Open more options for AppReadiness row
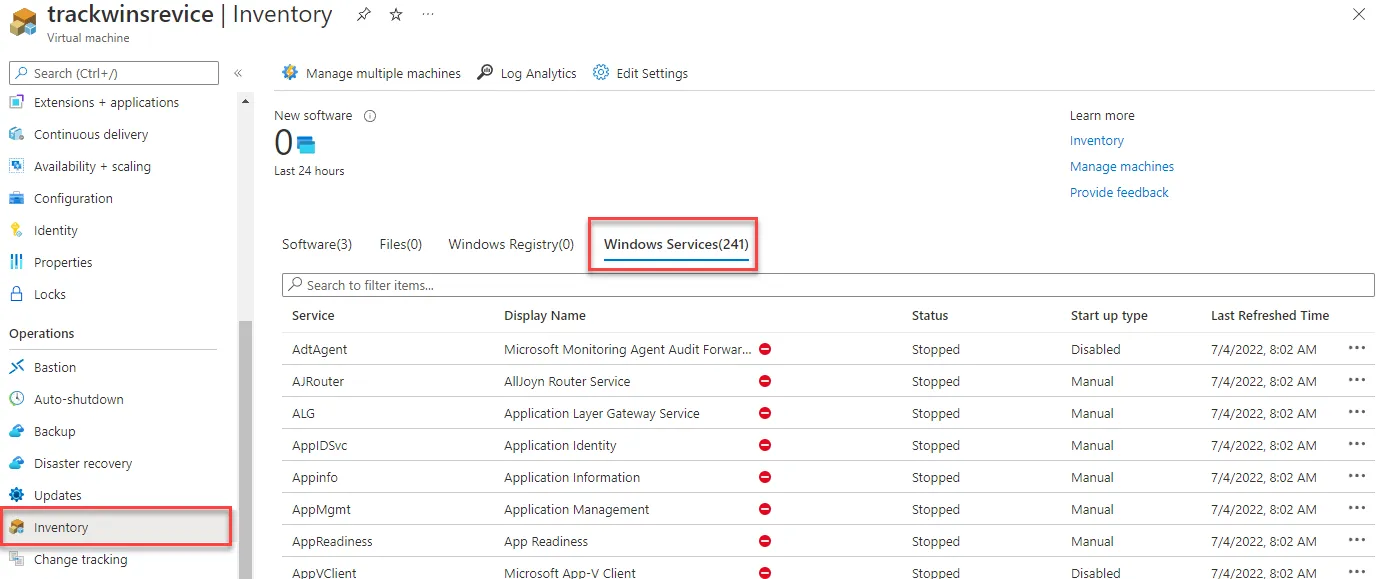1386x579 pixels. (1357, 540)
